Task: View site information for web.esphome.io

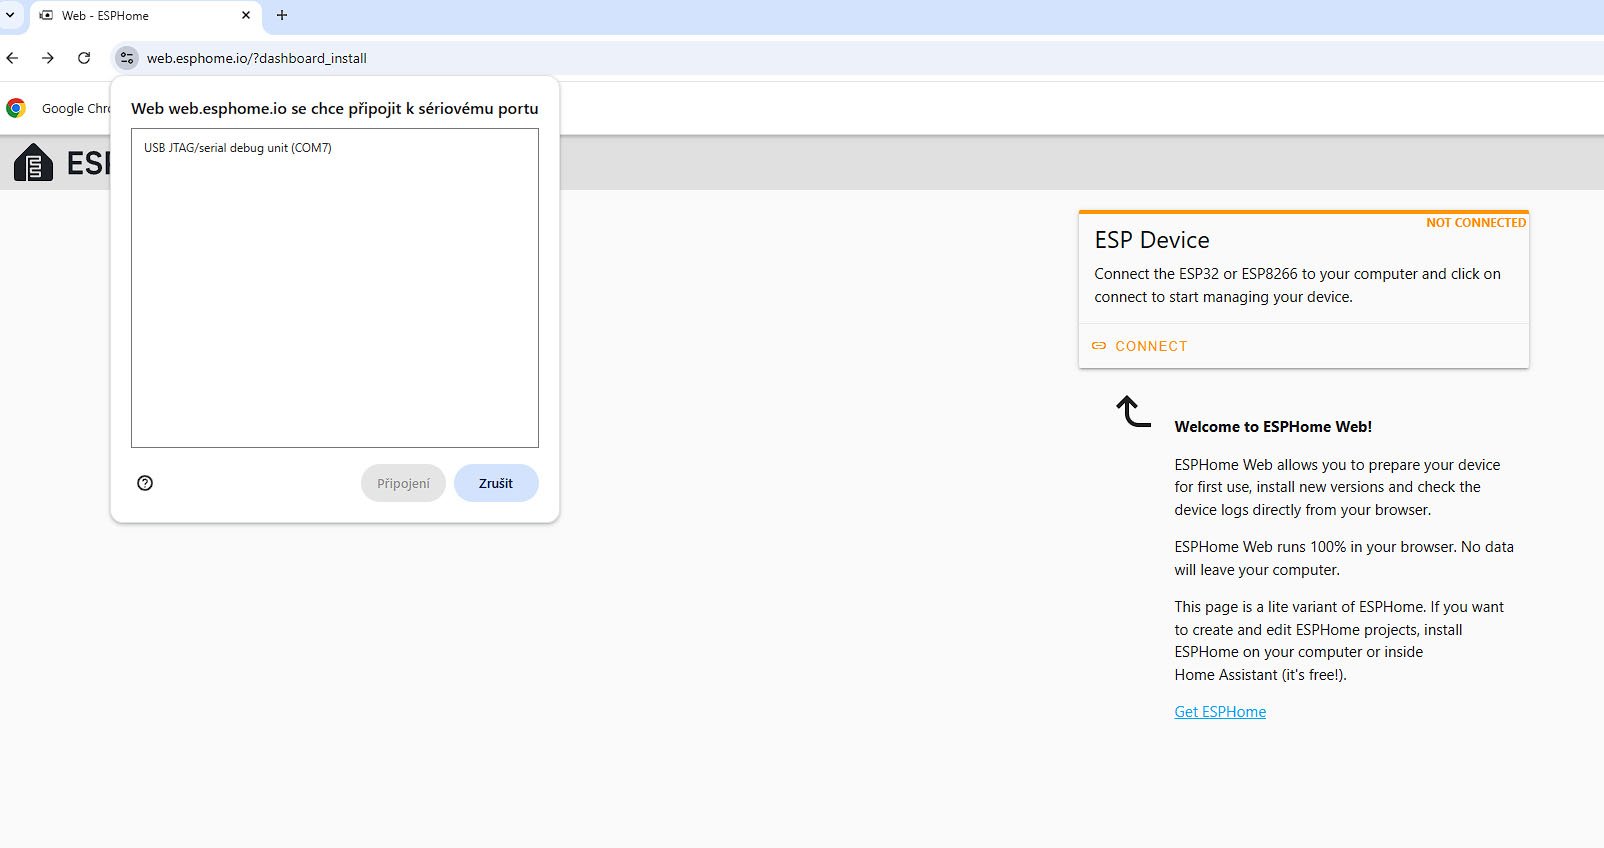Action: click(127, 58)
